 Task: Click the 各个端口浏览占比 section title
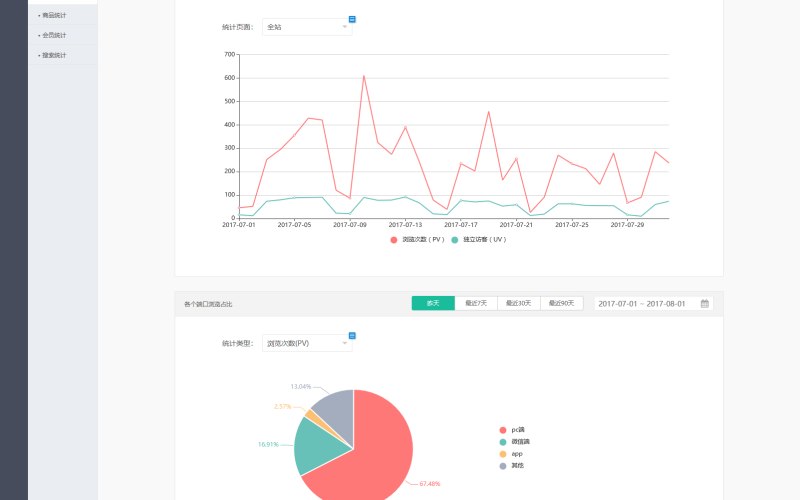coord(208,304)
